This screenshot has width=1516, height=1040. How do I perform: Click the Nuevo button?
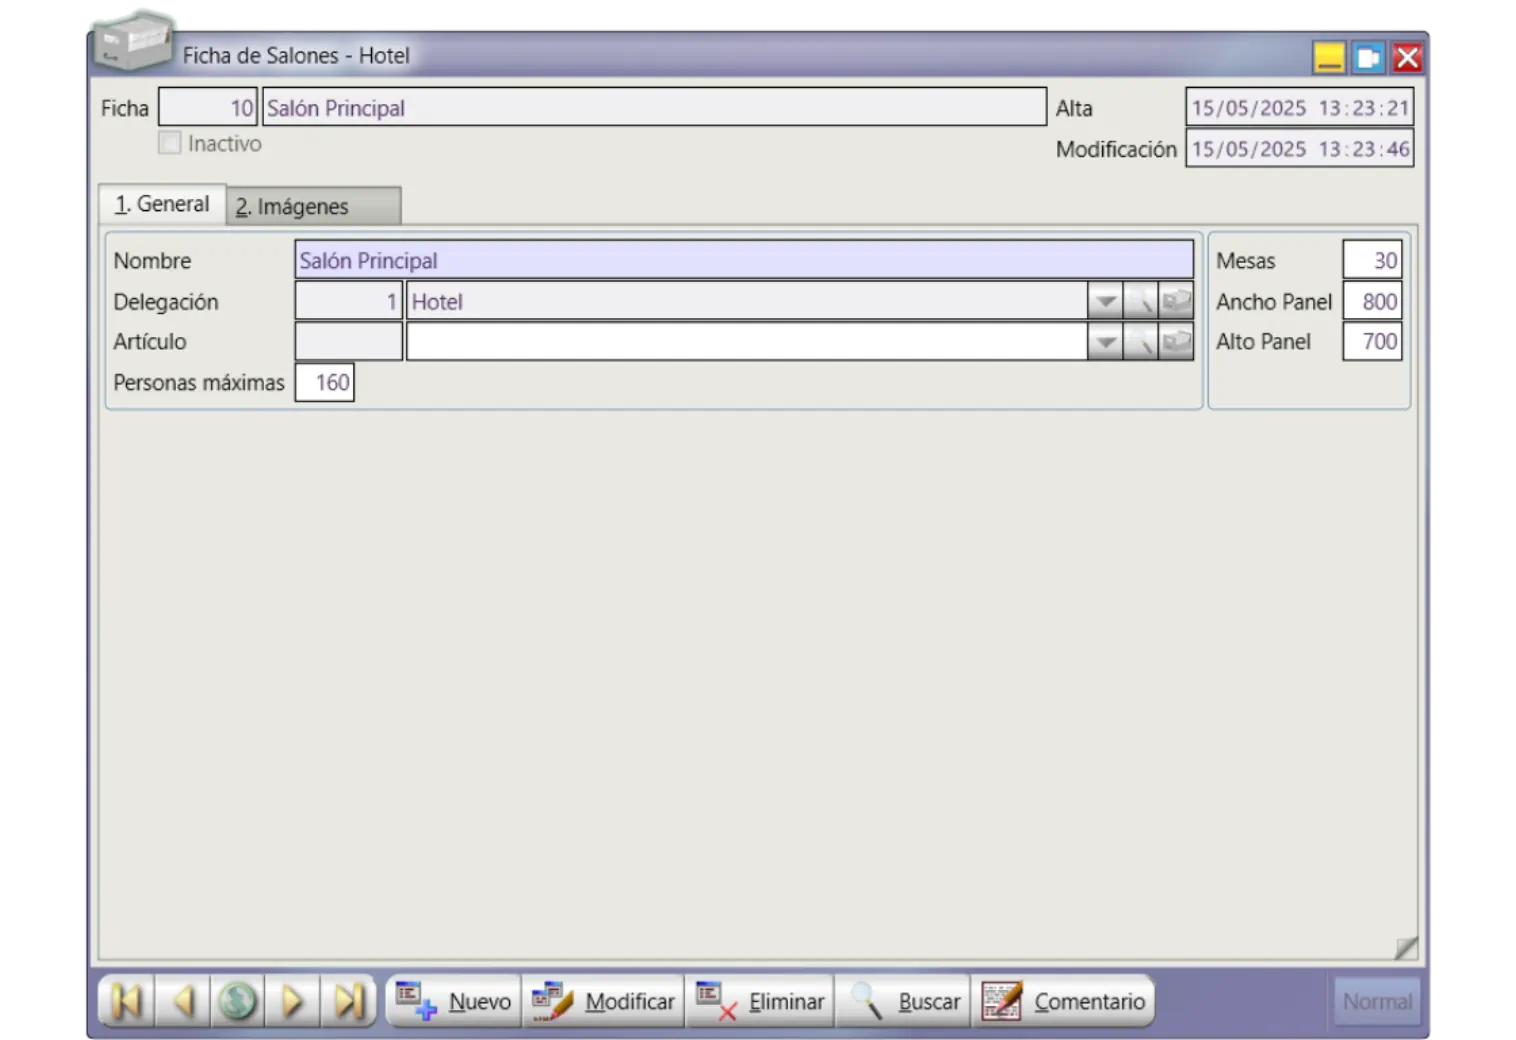454,1001
